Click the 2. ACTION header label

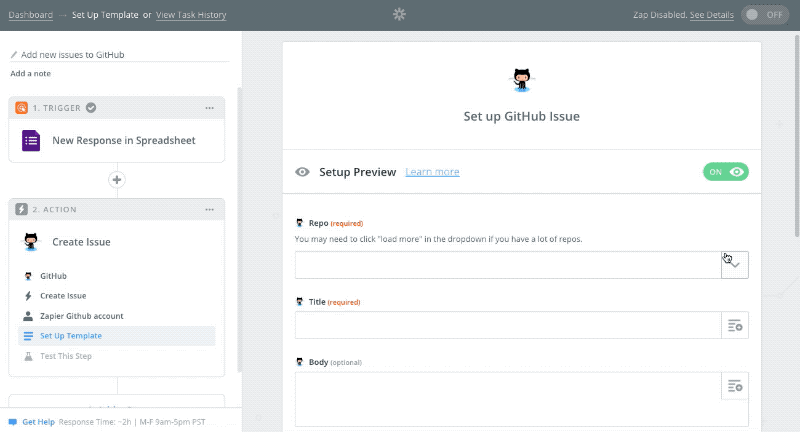point(55,209)
